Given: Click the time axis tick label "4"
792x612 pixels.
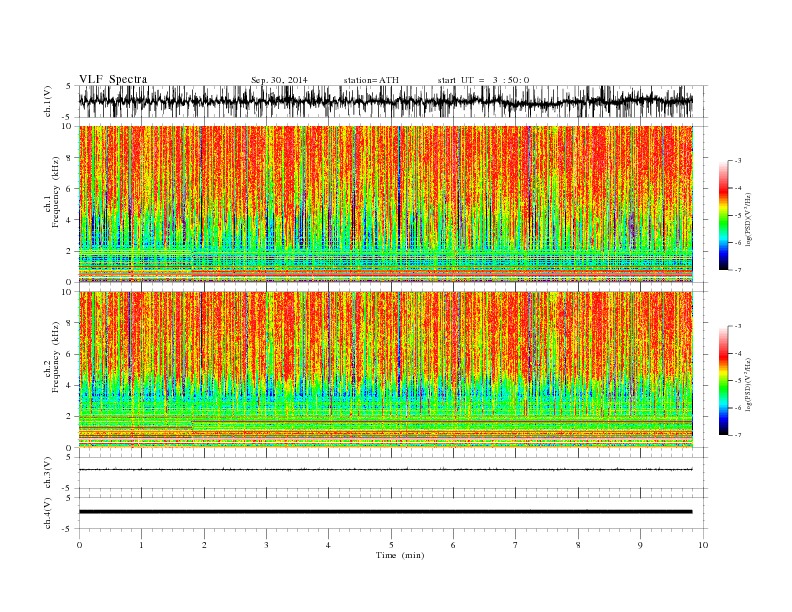Looking at the screenshot, I should pyautogui.click(x=329, y=545).
